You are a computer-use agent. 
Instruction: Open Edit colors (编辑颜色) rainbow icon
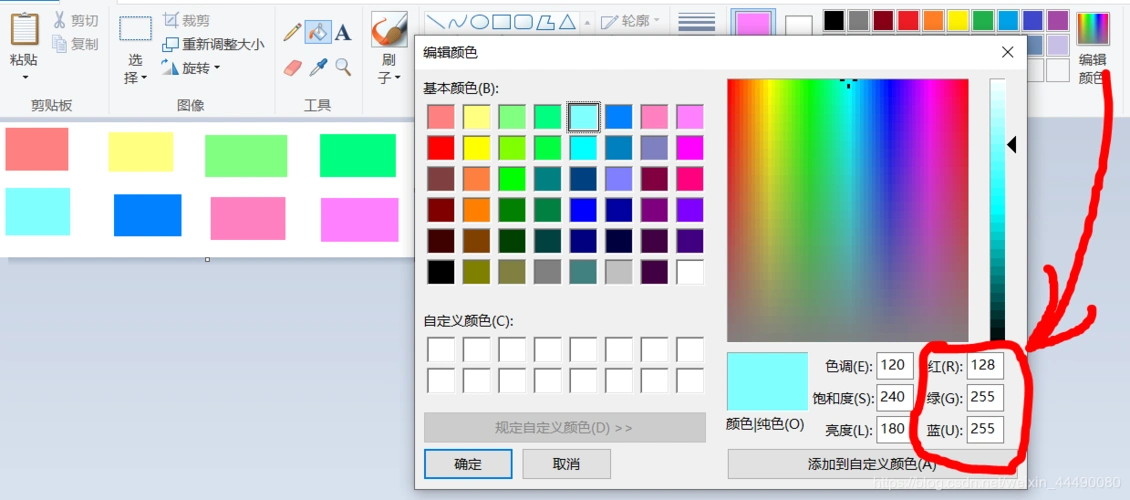pyautogui.click(x=1093, y=29)
